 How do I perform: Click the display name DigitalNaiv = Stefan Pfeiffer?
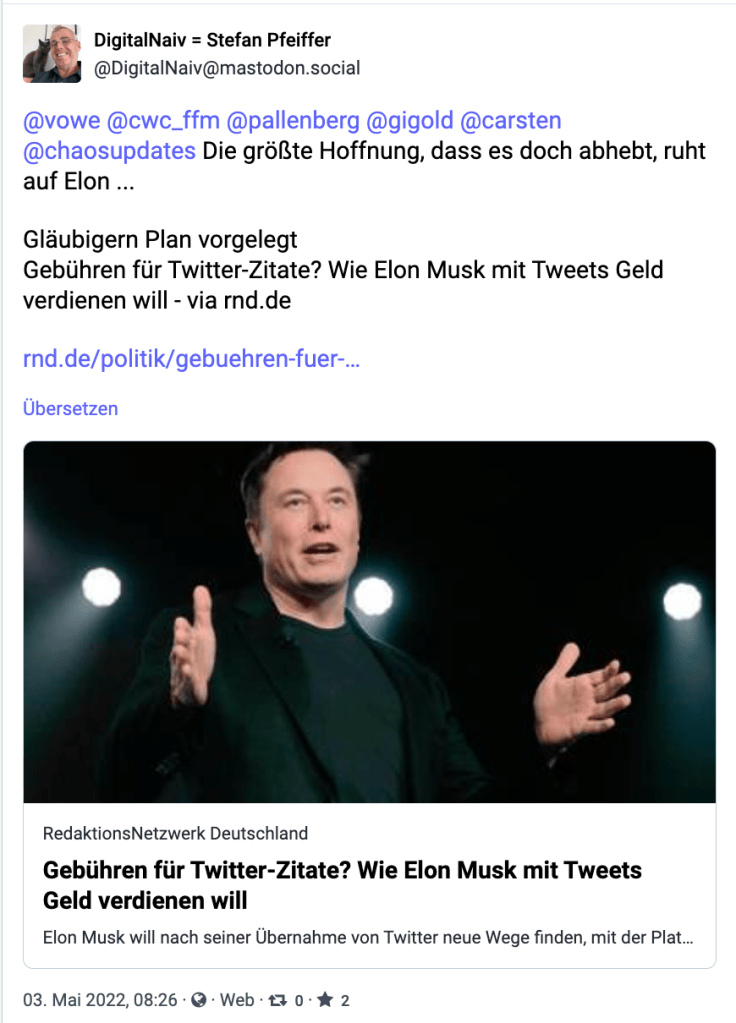(212, 40)
